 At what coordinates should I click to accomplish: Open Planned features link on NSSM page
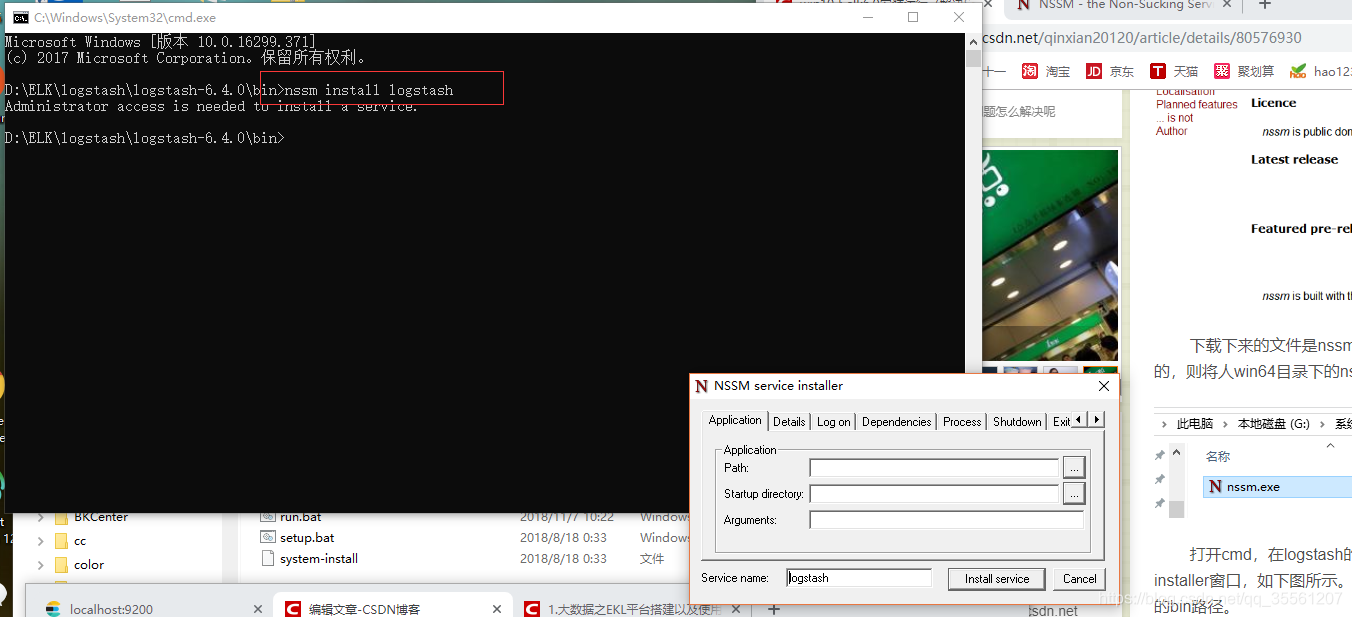(x=1197, y=104)
